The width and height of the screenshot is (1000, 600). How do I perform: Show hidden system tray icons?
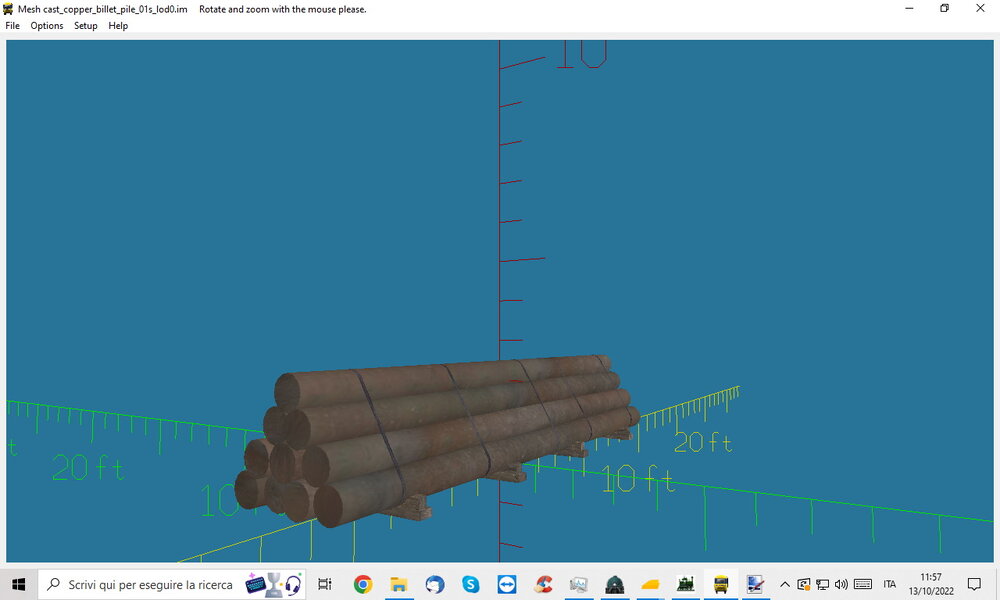click(785, 584)
